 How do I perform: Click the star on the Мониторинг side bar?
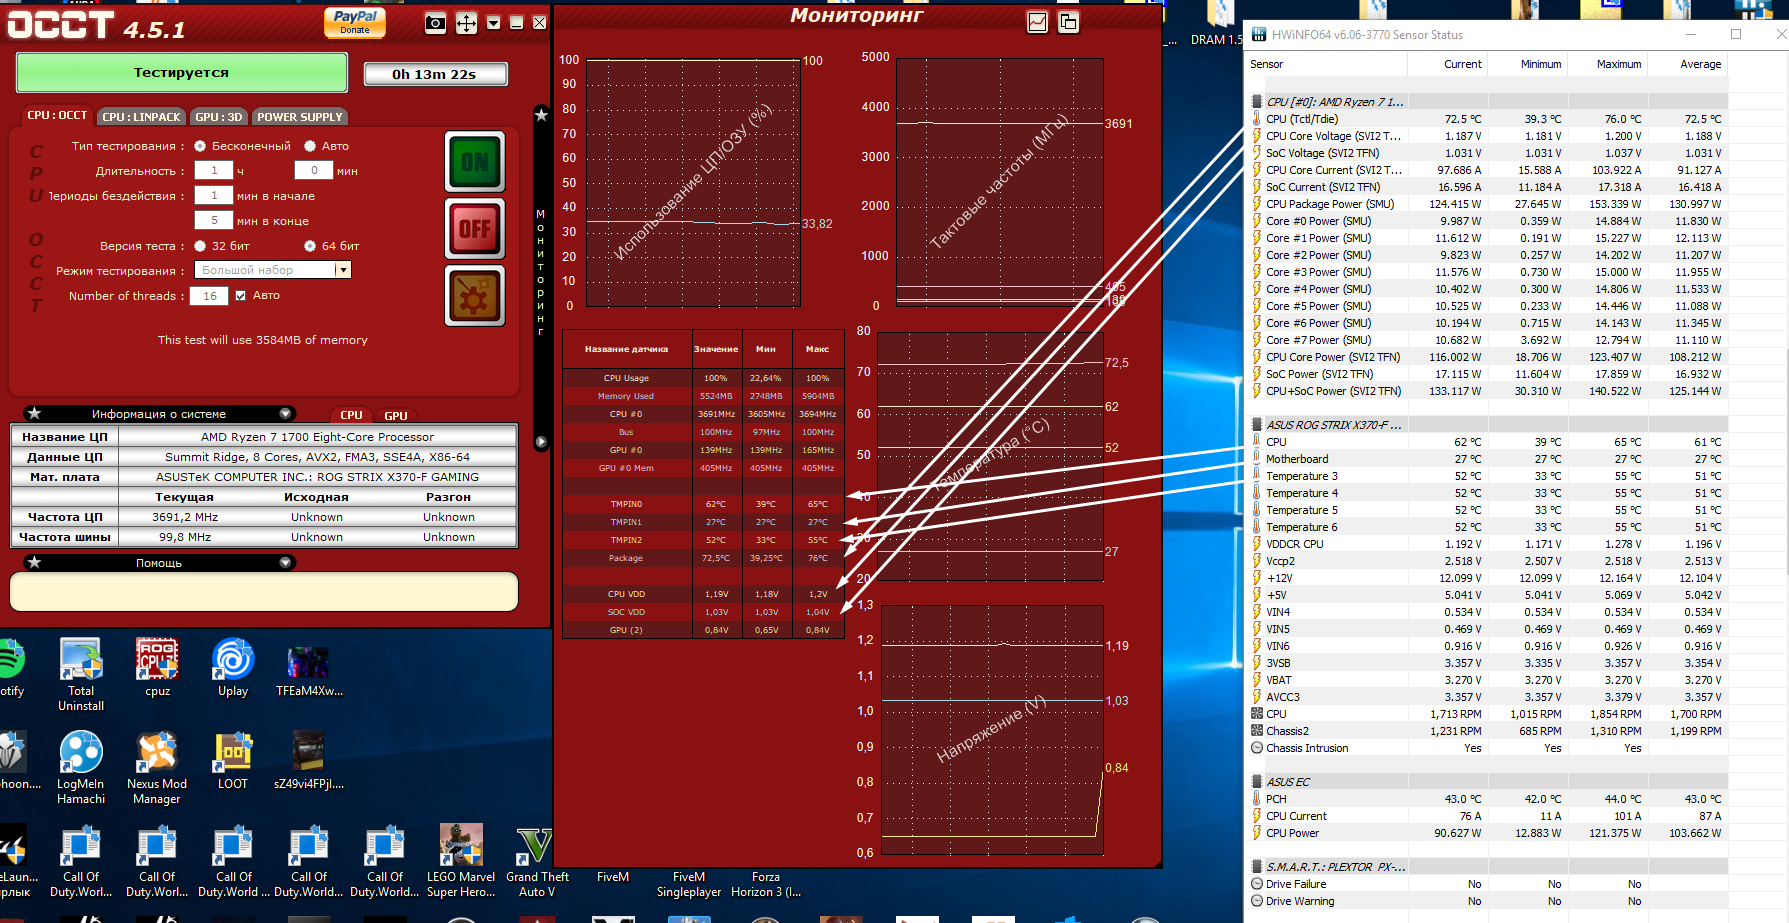(541, 115)
